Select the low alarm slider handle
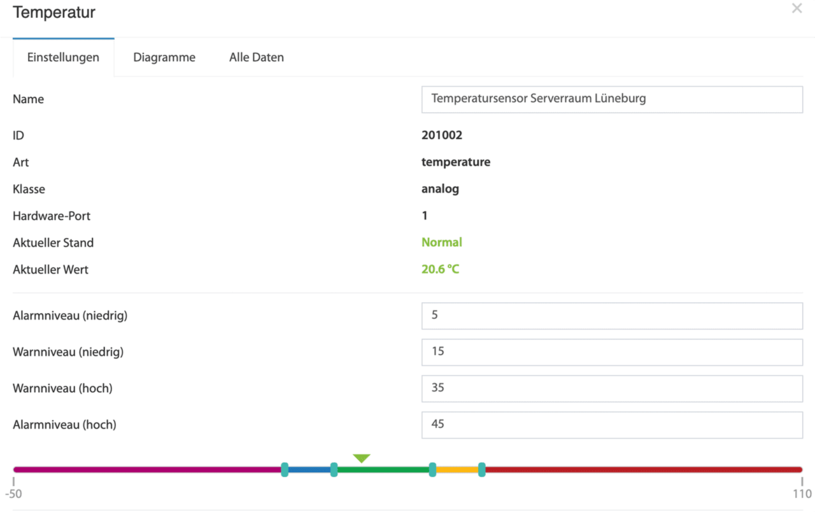Image resolution: width=815 pixels, height=512 pixels. click(x=284, y=469)
